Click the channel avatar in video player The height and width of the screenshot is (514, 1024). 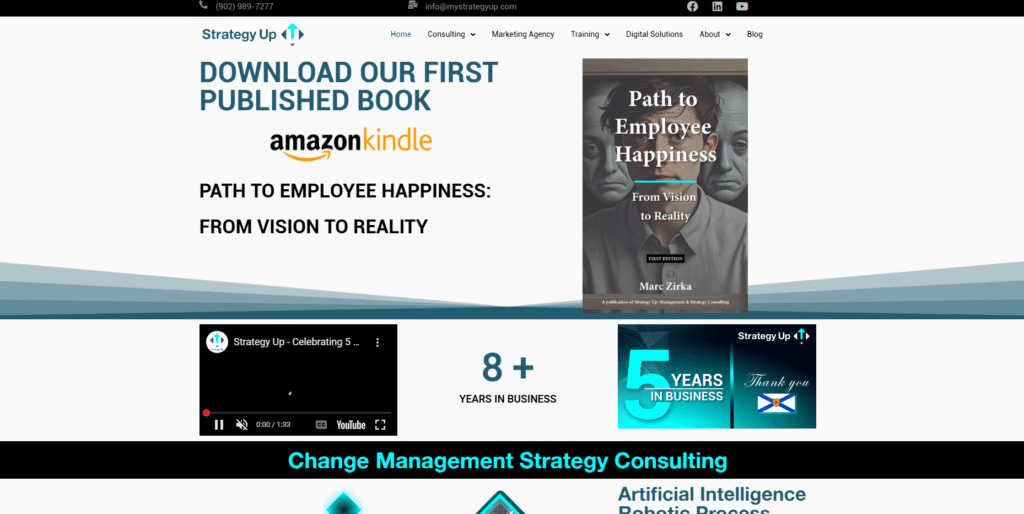pos(217,342)
